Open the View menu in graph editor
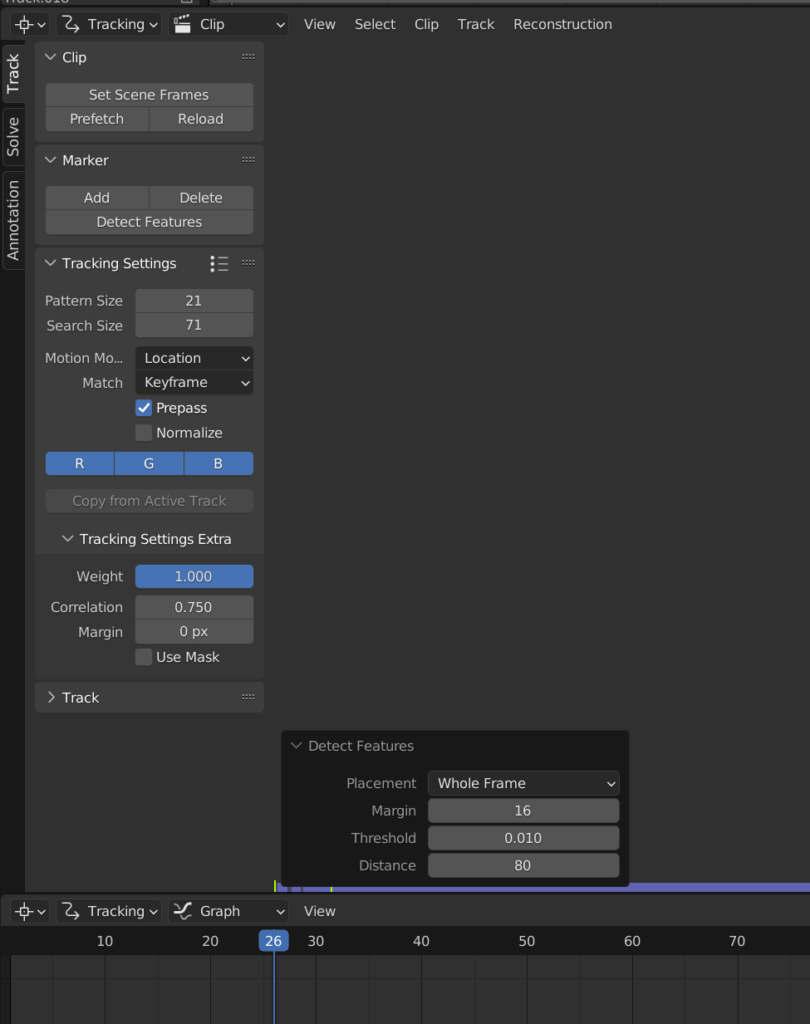This screenshot has height=1024, width=810. point(319,911)
